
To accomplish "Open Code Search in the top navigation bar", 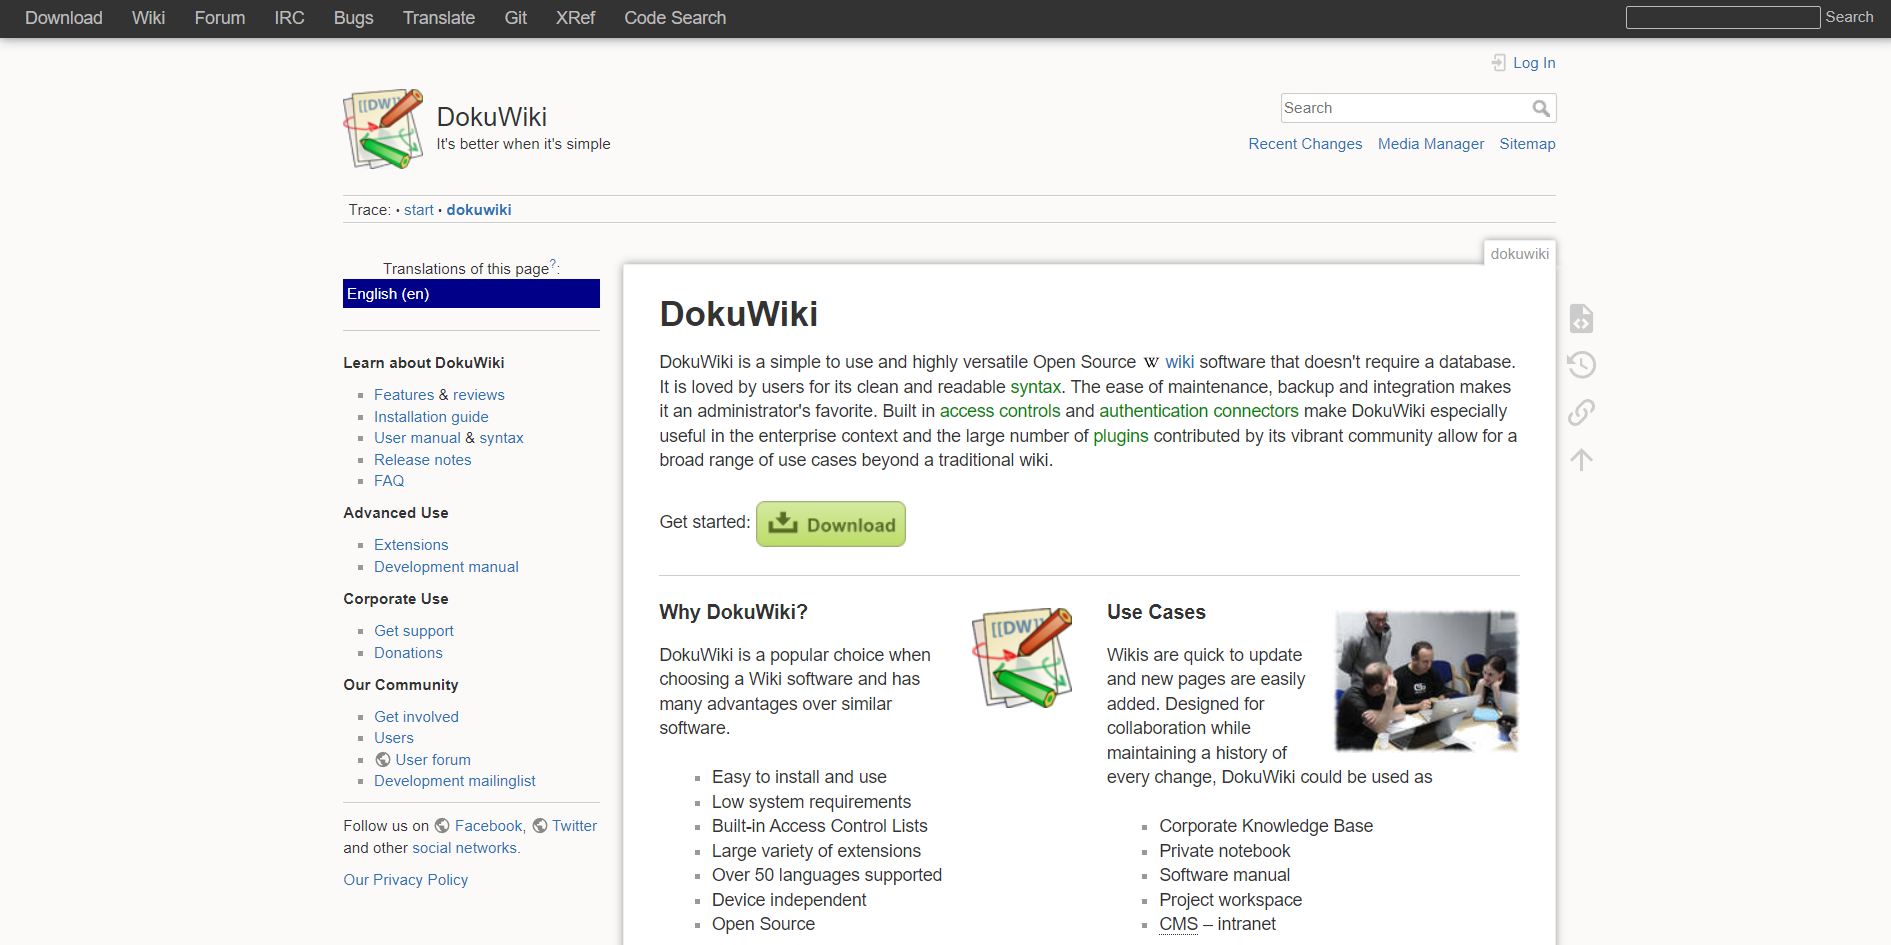I will click(x=676, y=18).
